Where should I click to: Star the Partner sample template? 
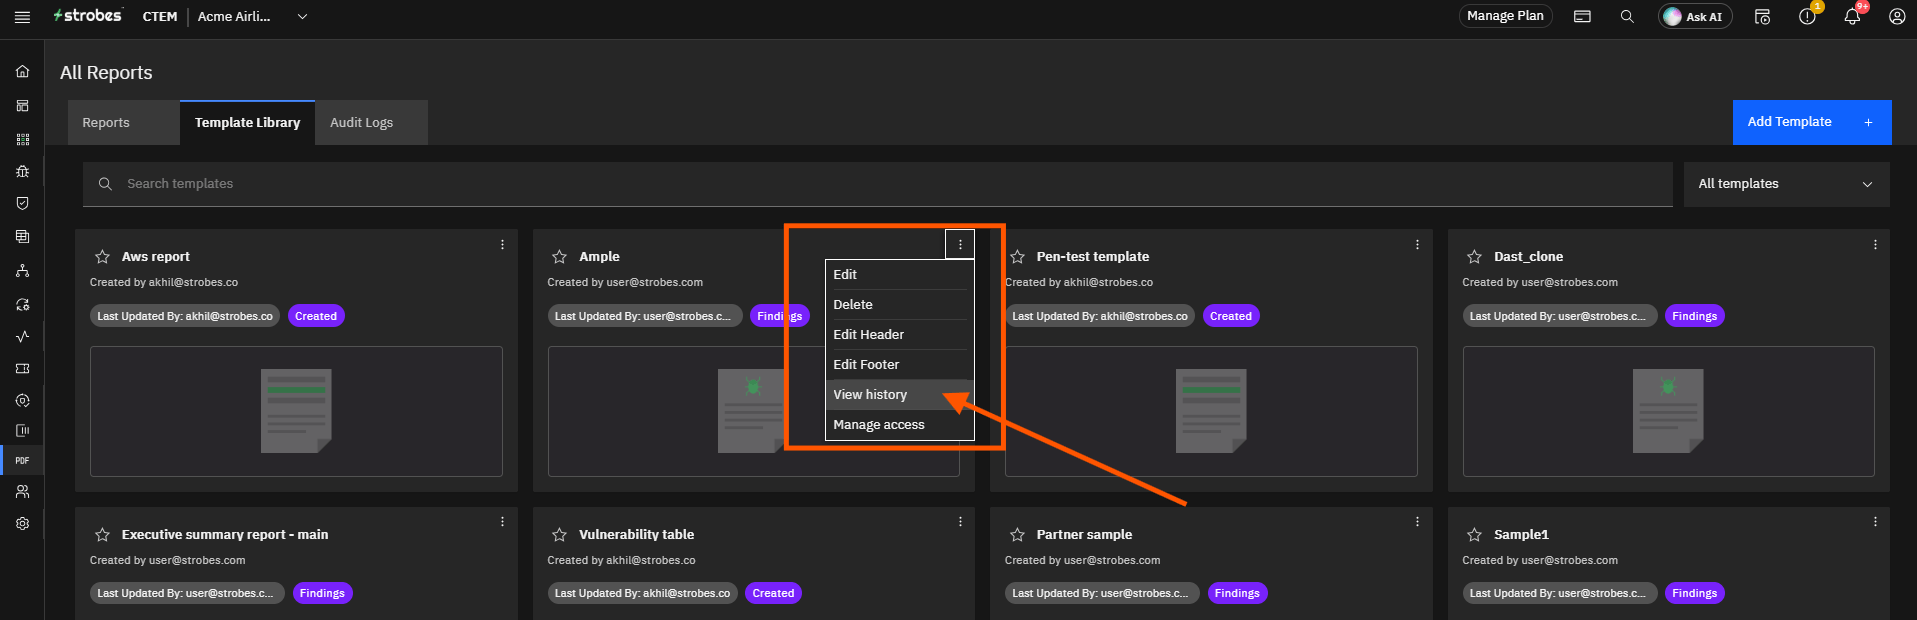[x=1017, y=535]
